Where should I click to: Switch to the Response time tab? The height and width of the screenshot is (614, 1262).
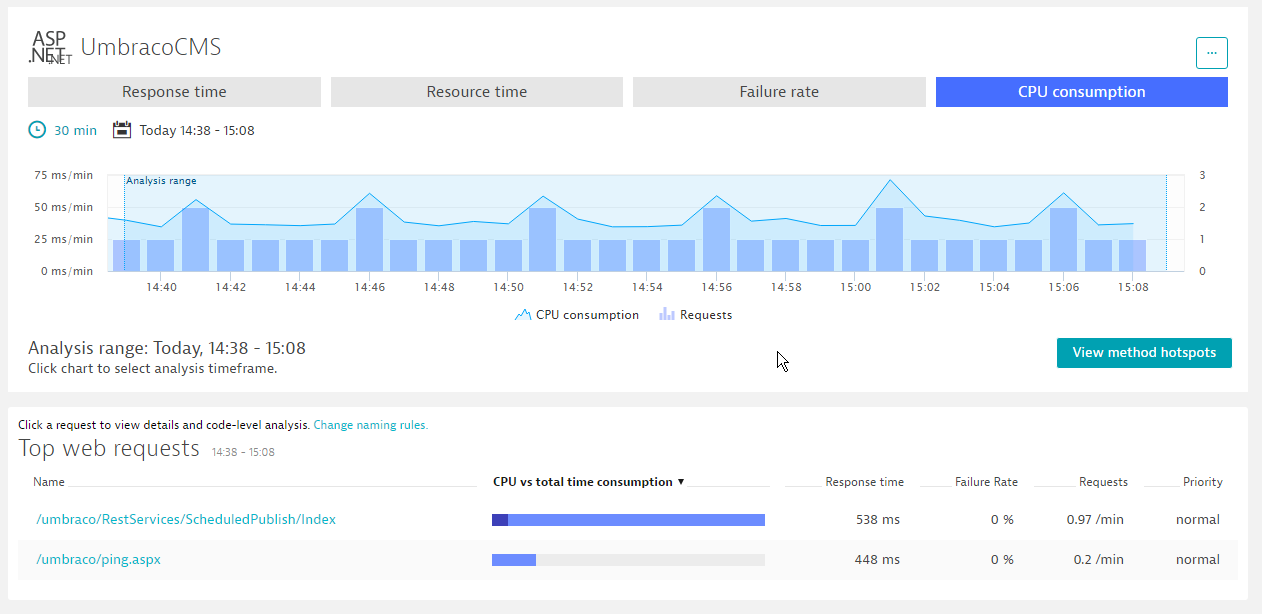tap(174, 92)
